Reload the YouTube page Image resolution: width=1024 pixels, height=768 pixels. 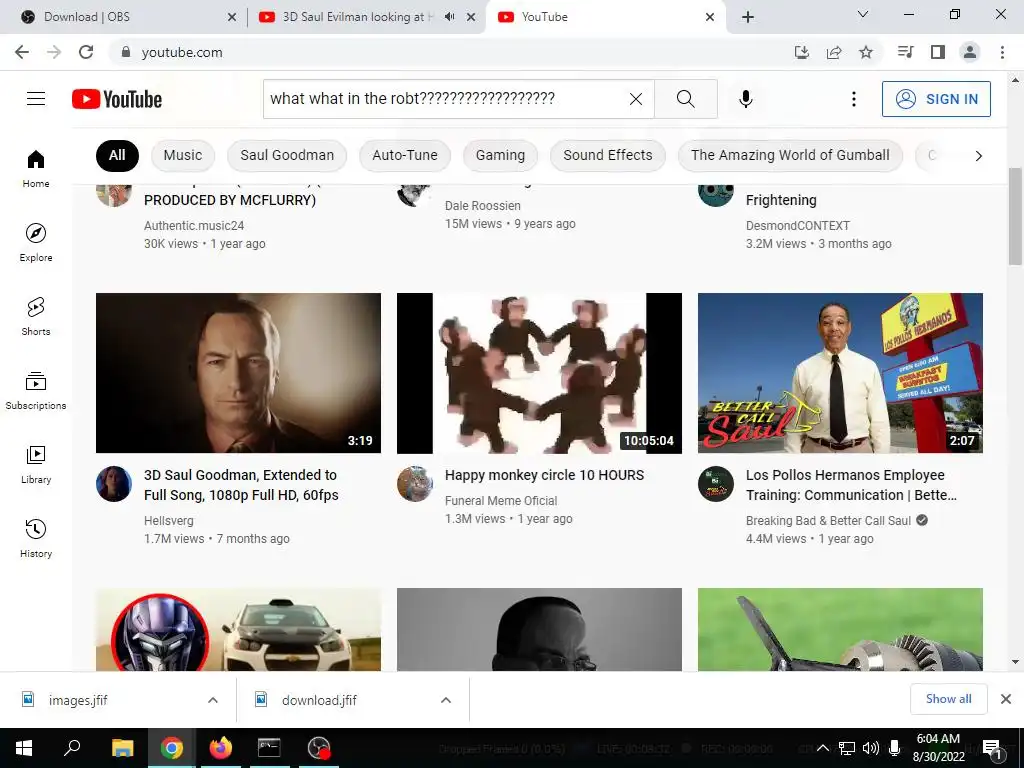[86, 52]
